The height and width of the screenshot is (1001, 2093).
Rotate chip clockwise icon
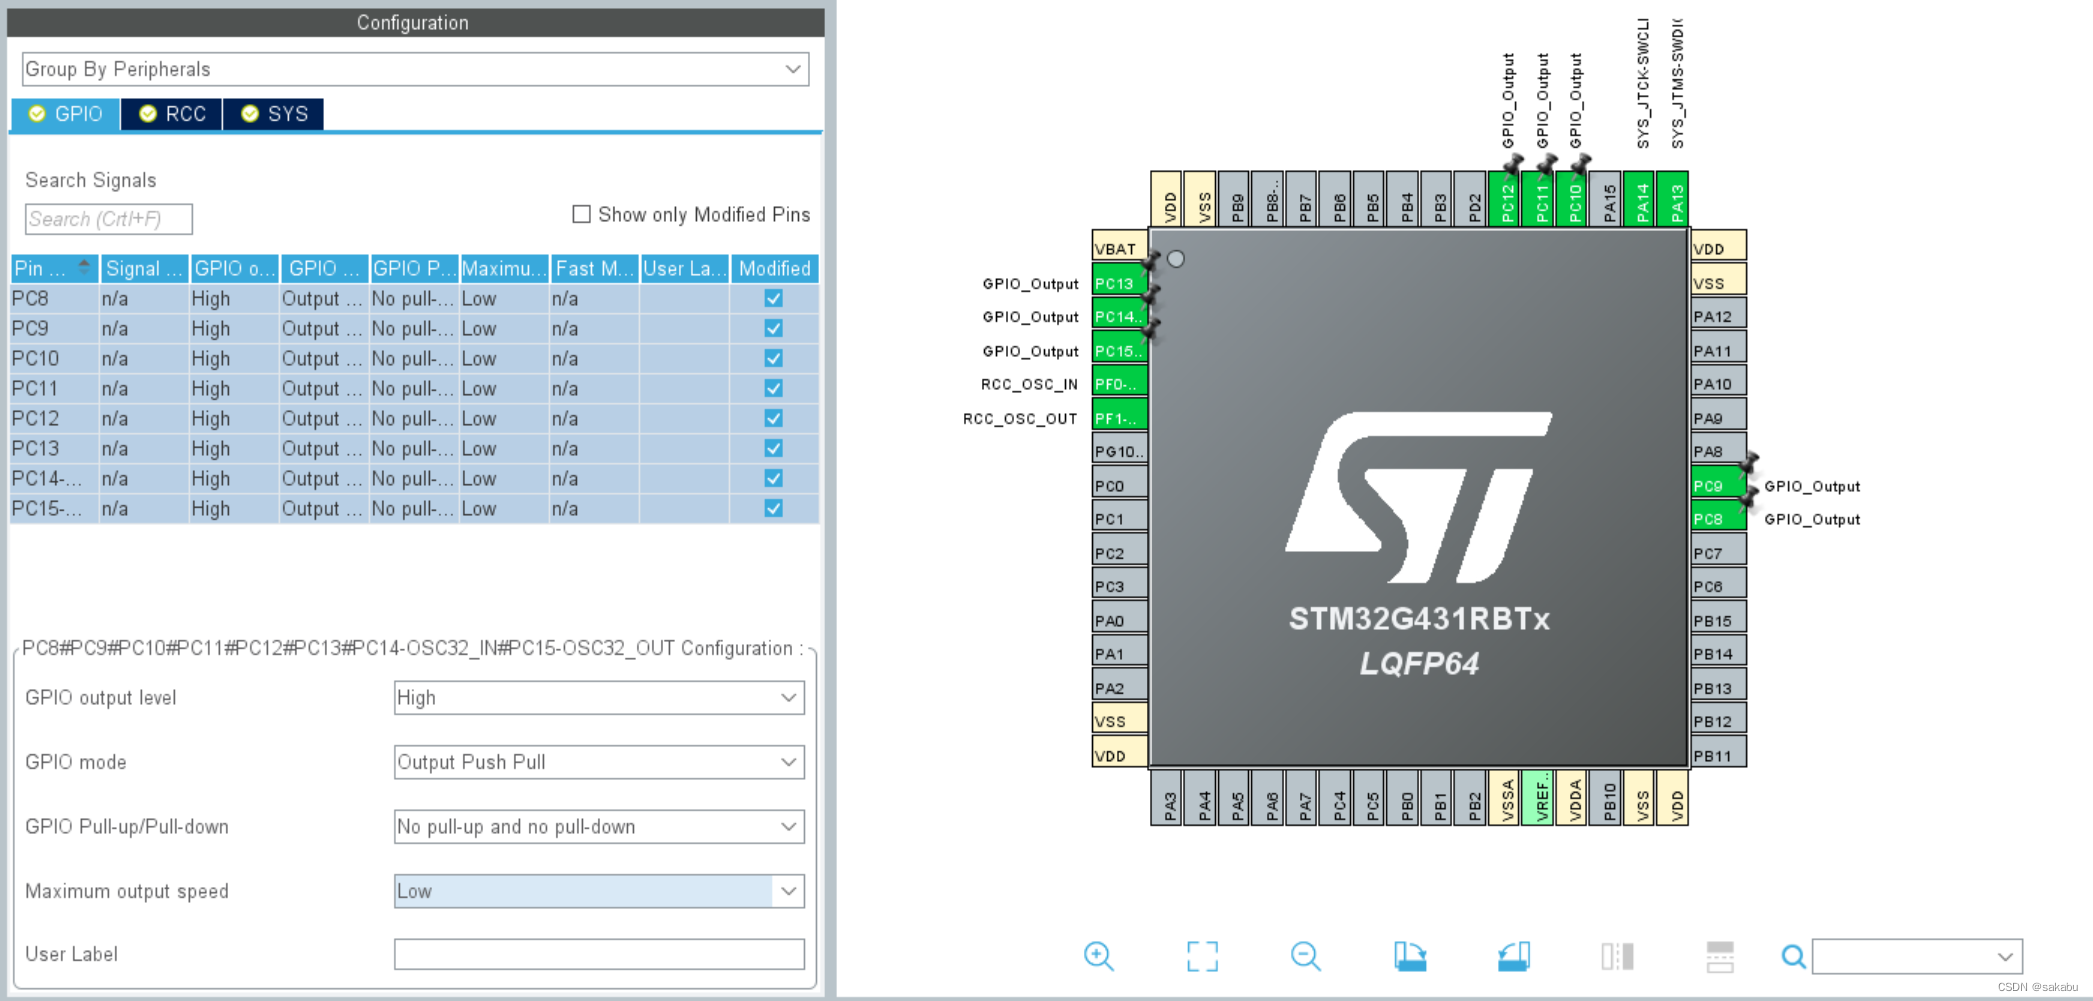(x=1410, y=956)
